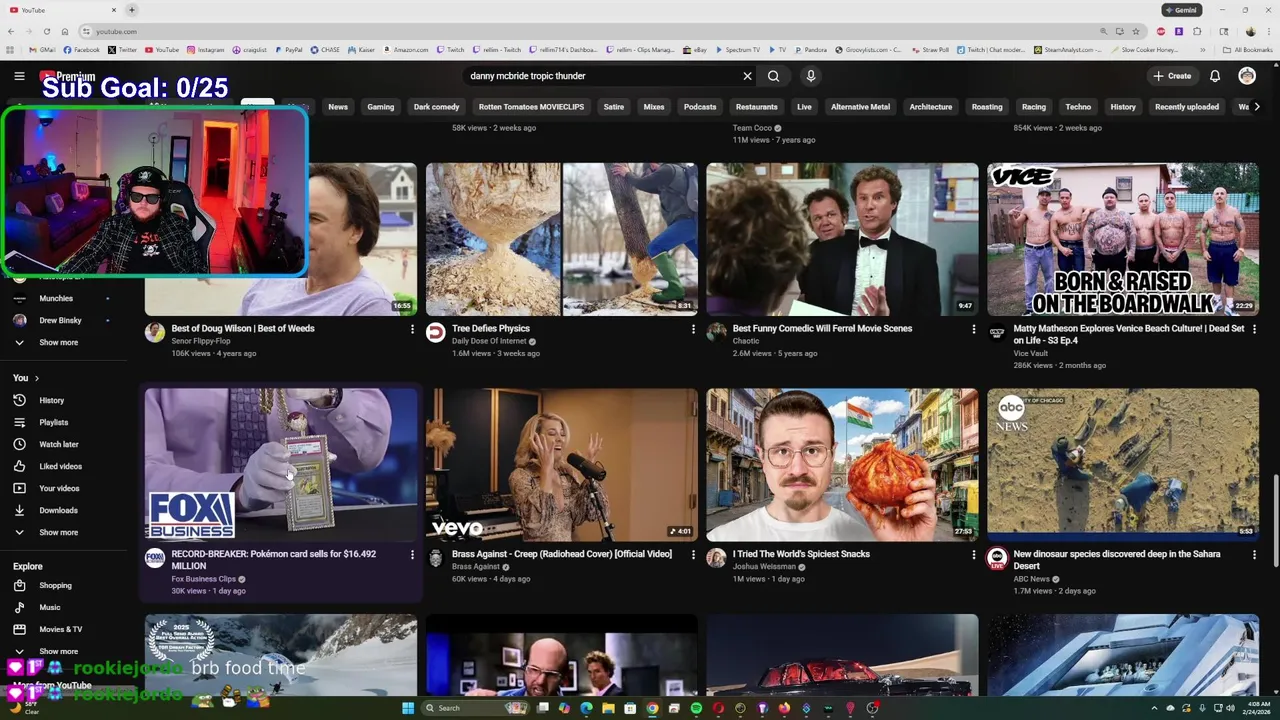Open Tree Defies Physics thumbnail
The image size is (1280, 720).
tap(562, 240)
